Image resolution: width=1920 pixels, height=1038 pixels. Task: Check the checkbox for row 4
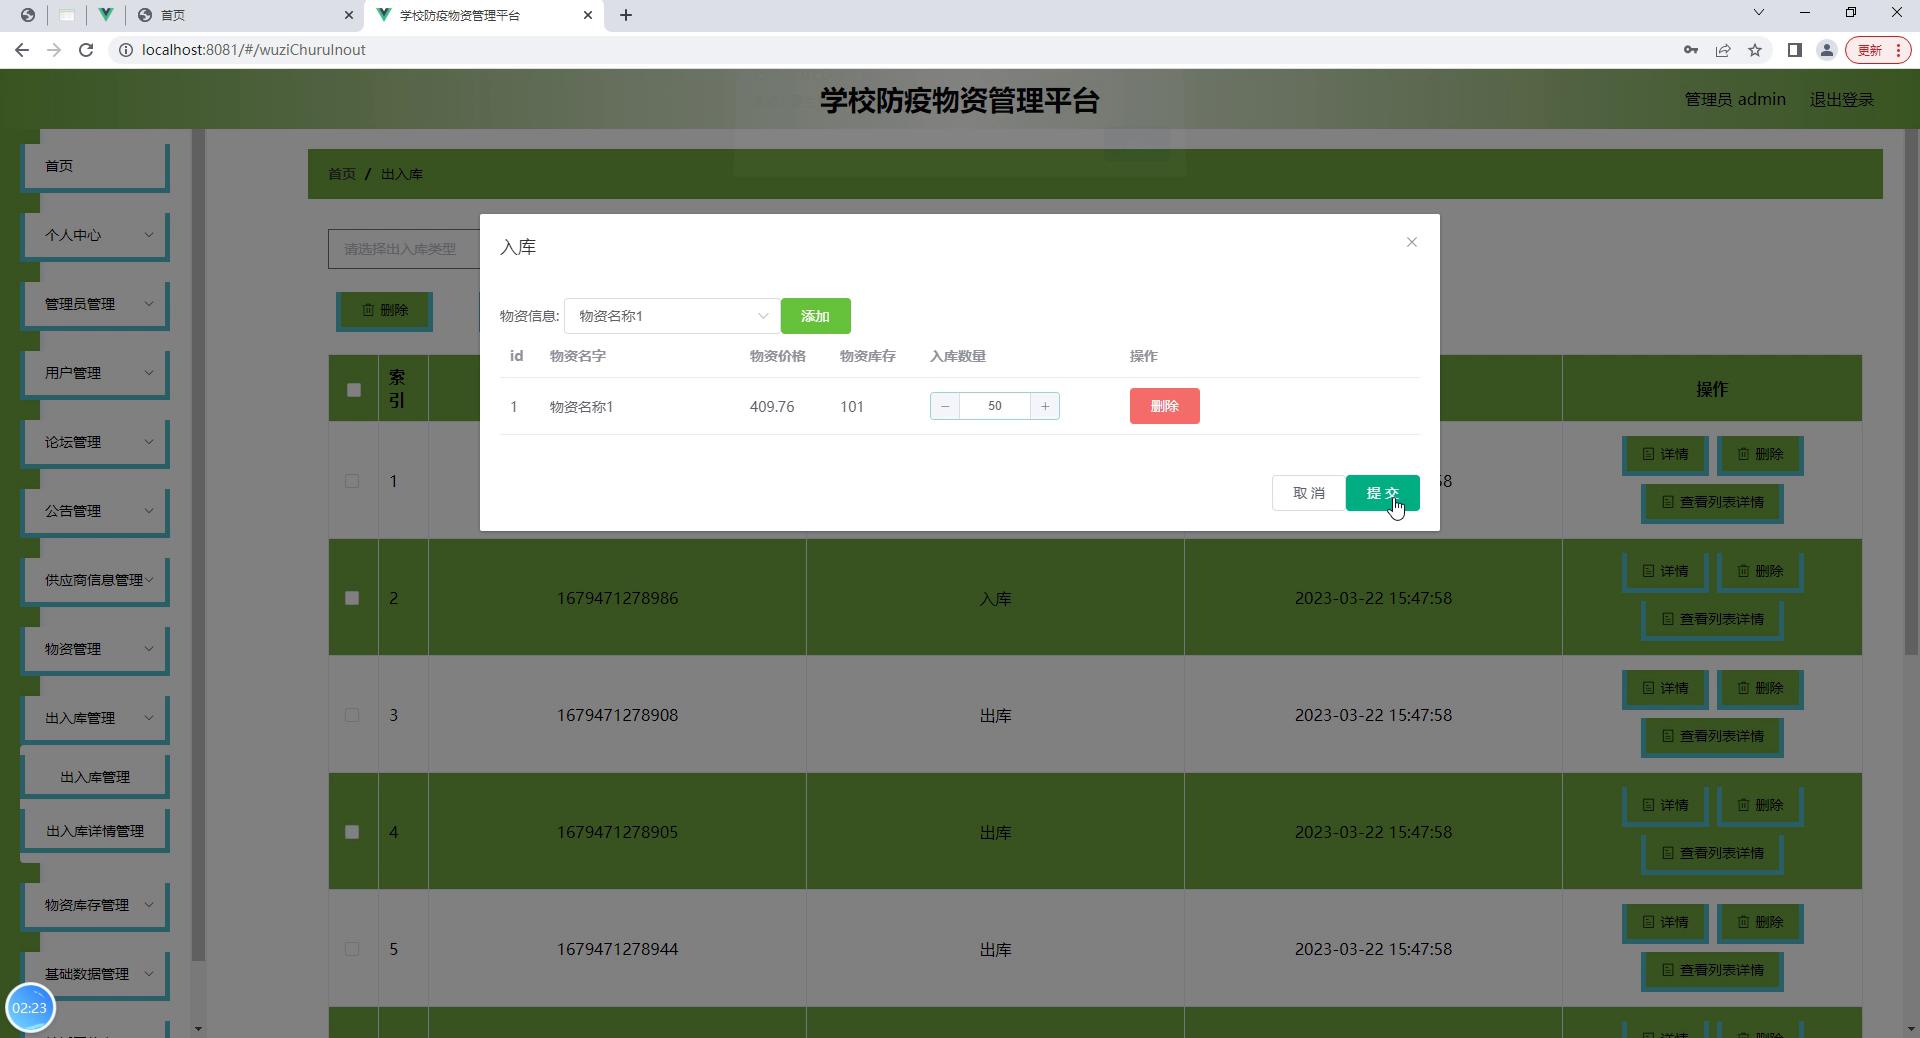pyautogui.click(x=352, y=832)
